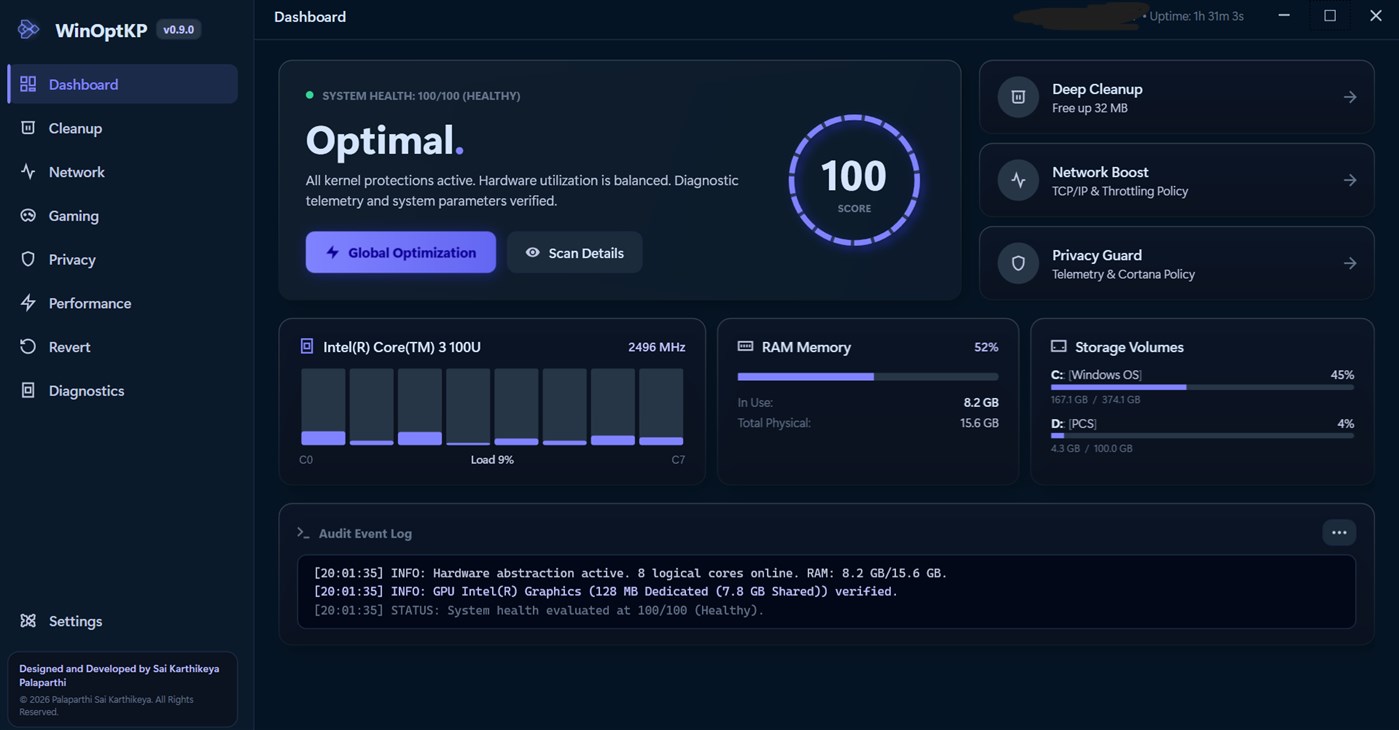This screenshot has height=730, width=1399.
Task: Open Privacy Guard via its arrow
Action: [1350, 263]
